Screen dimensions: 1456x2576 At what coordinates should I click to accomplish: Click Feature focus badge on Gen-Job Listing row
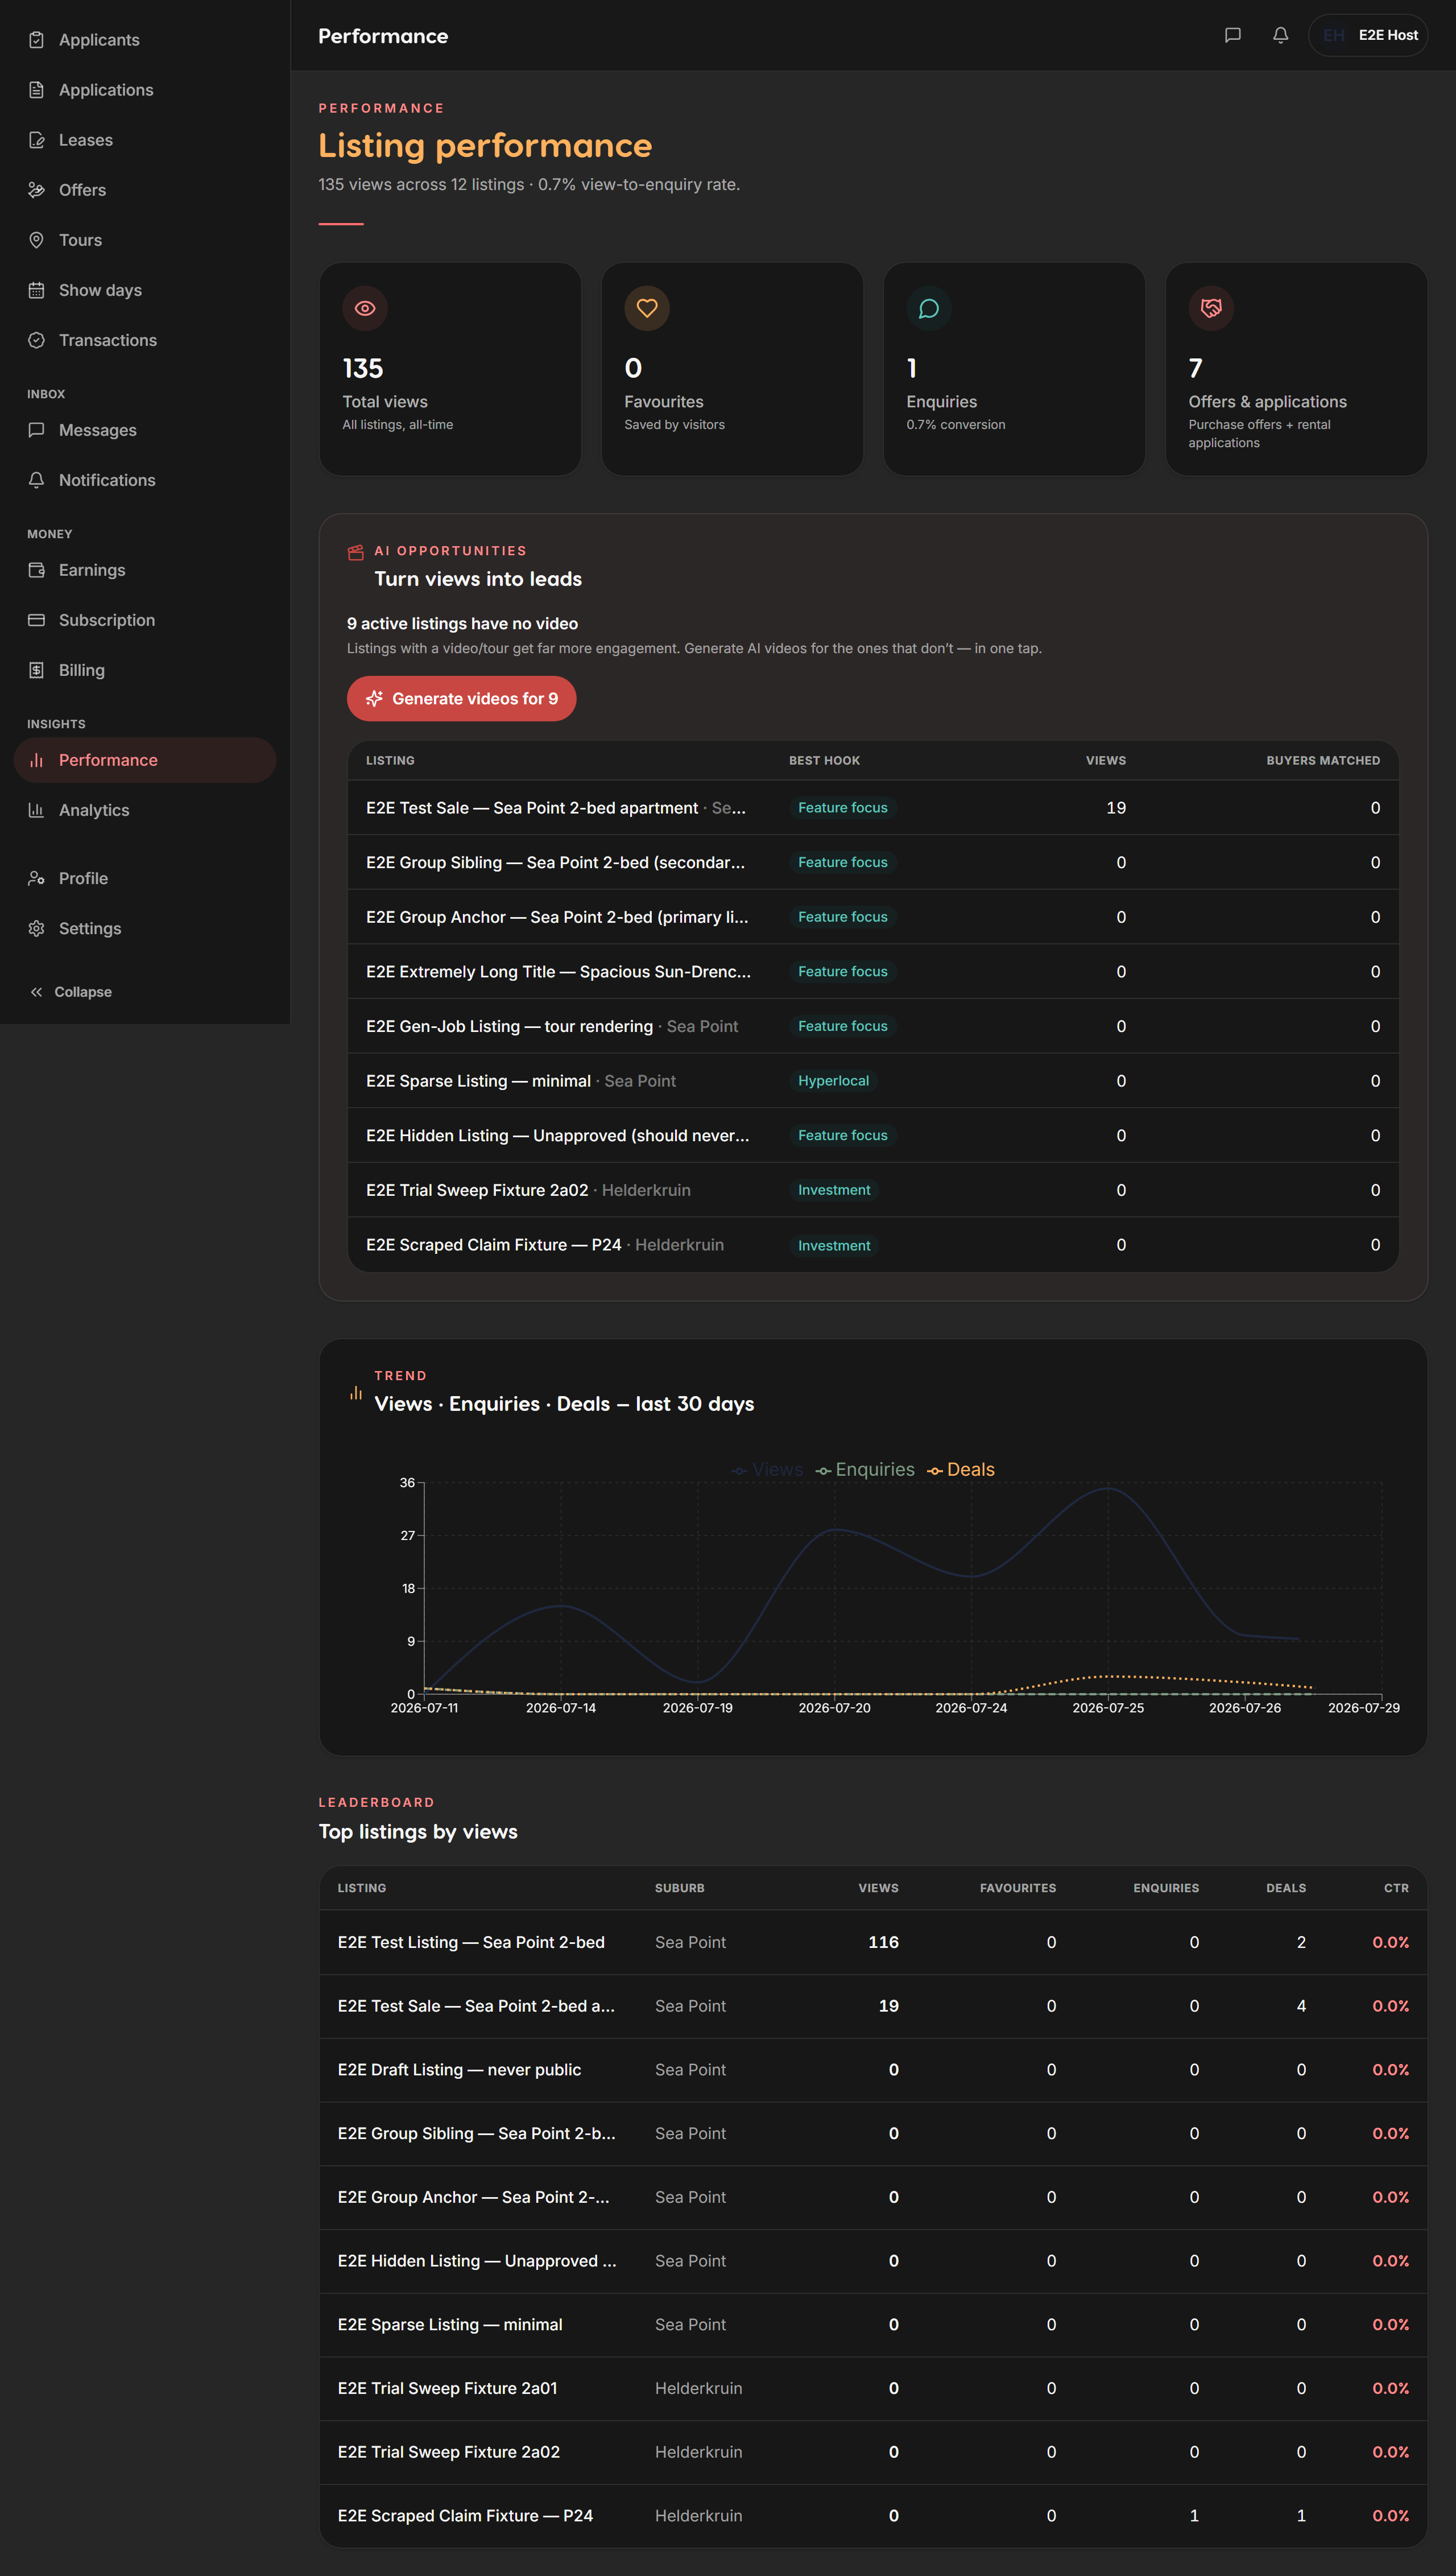pos(843,1026)
